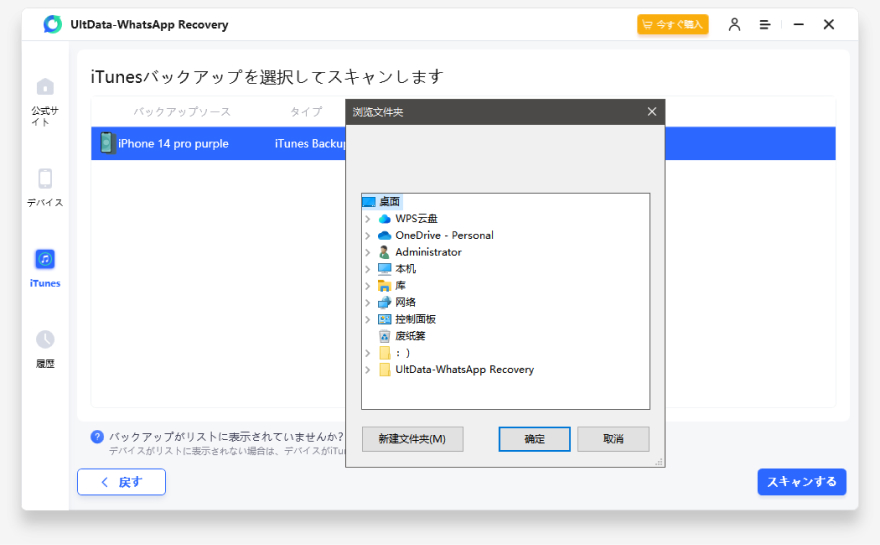Expand the Administrator tree node
Screen dimensions: 880x545
[368, 252]
